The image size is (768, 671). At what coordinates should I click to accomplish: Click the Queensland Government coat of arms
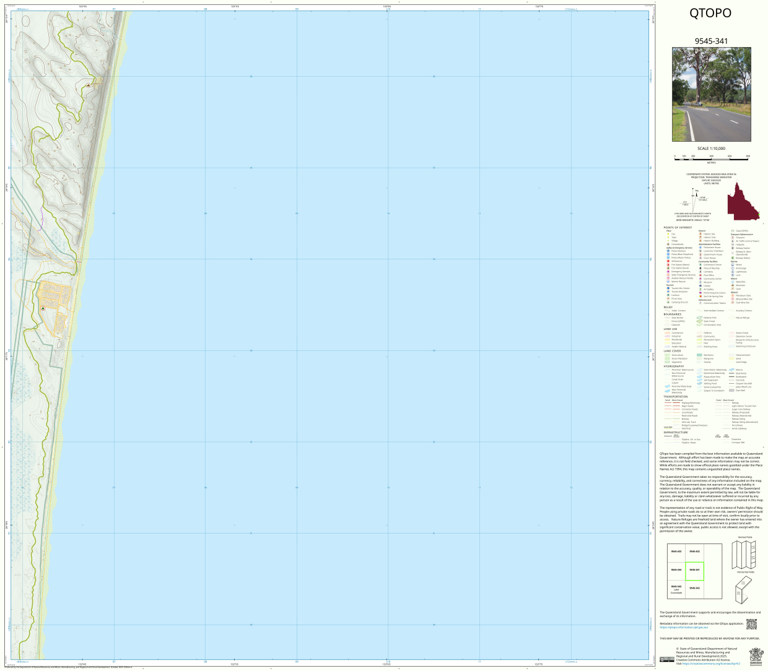pyautogui.click(x=756, y=656)
